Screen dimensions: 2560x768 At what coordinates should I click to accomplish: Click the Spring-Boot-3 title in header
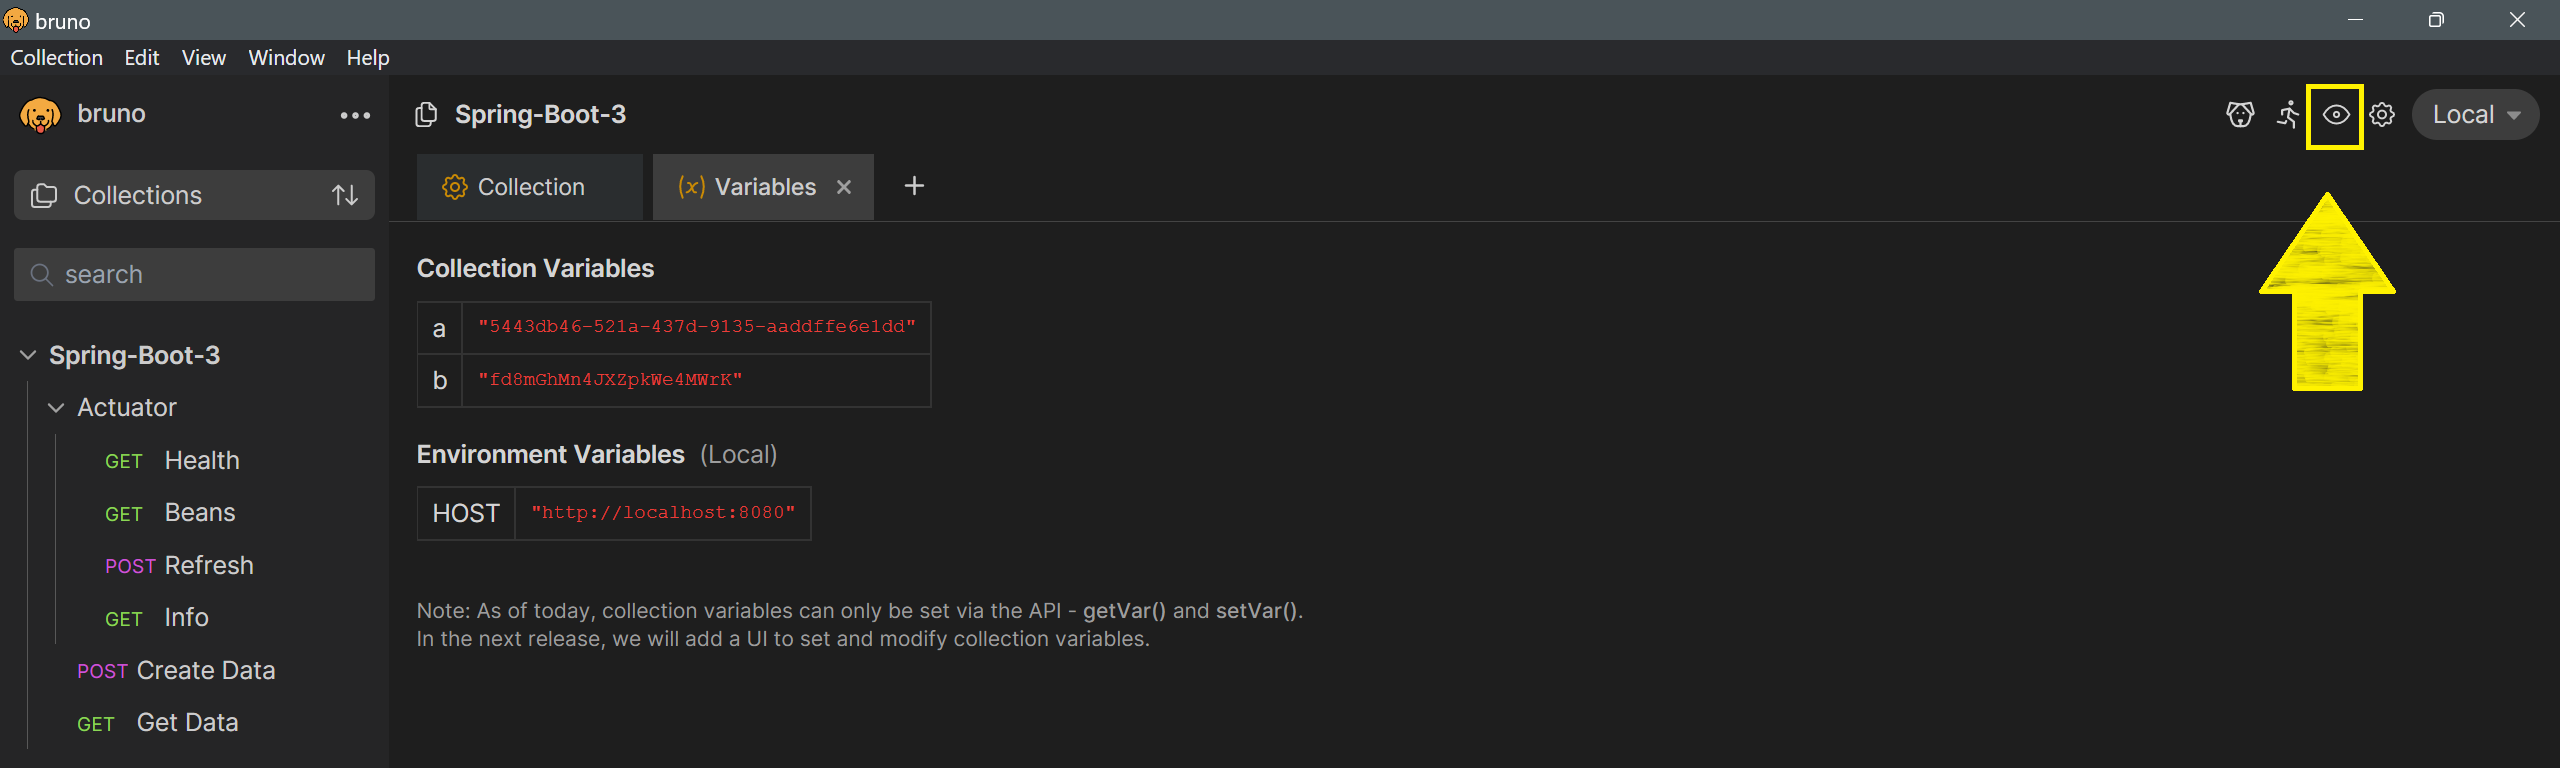click(x=540, y=115)
